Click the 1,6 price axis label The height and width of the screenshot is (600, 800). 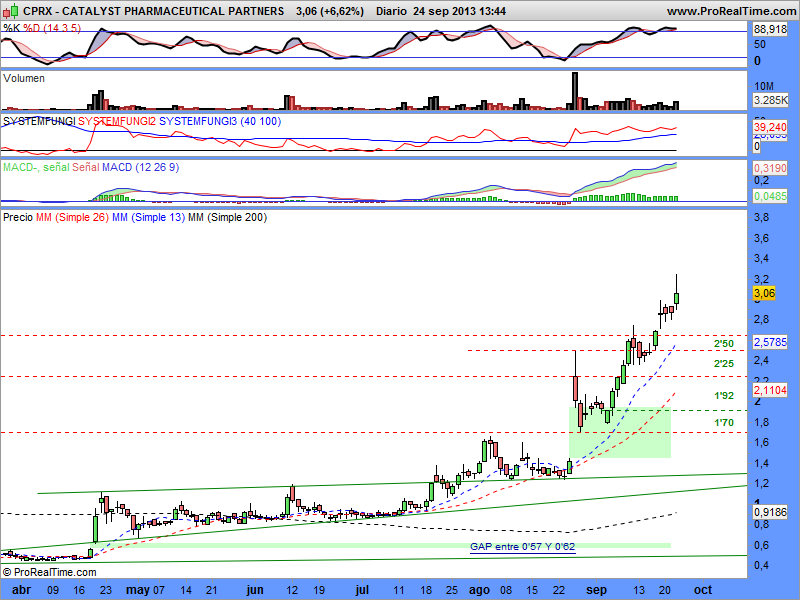click(x=762, y=443)
